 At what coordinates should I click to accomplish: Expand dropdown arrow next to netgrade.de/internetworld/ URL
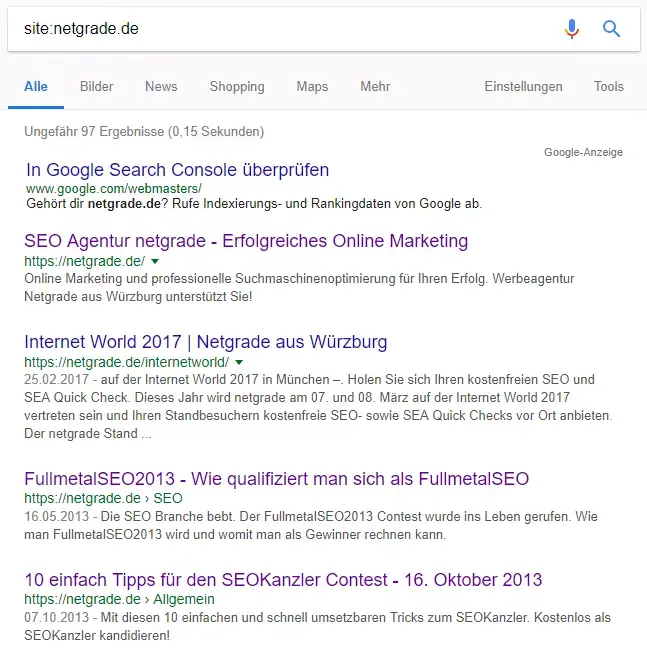click(x=239, y=361)
